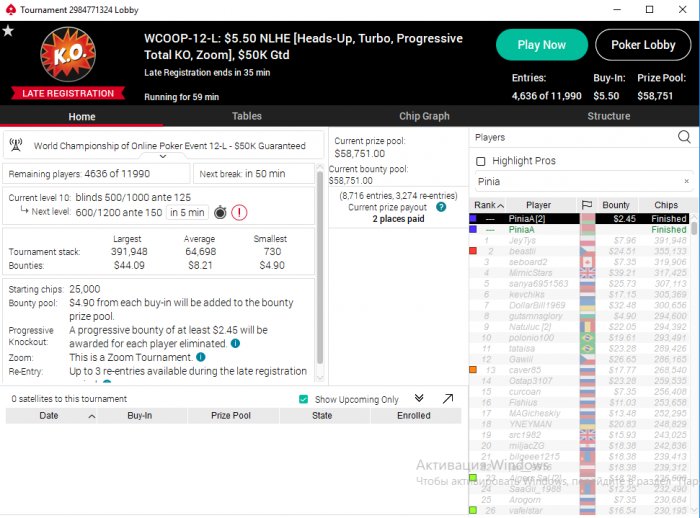
Task: Click the K.O. tournament logo
Action: click(x=68, y=54)
